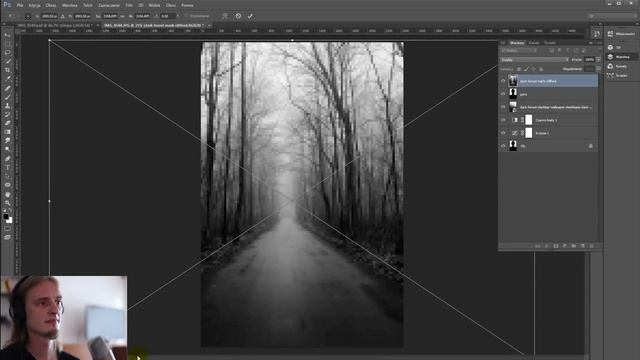Open the Filtr menu
Viewport: 640px width, 360px height.
[129, 5]
